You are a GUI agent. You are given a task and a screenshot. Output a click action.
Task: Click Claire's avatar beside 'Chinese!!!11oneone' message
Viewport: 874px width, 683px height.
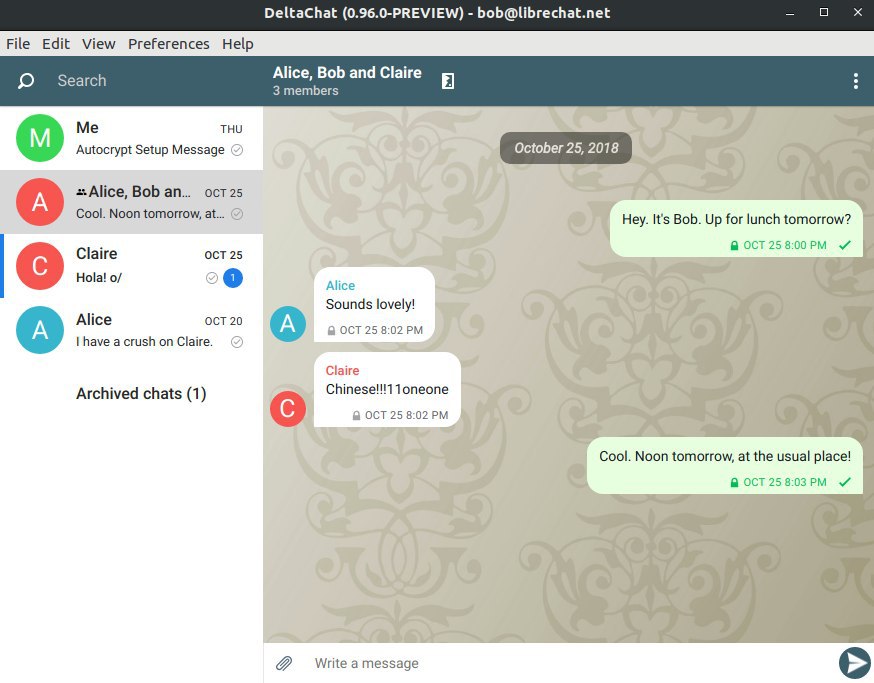pyautogui.click(x=288, y=409)
